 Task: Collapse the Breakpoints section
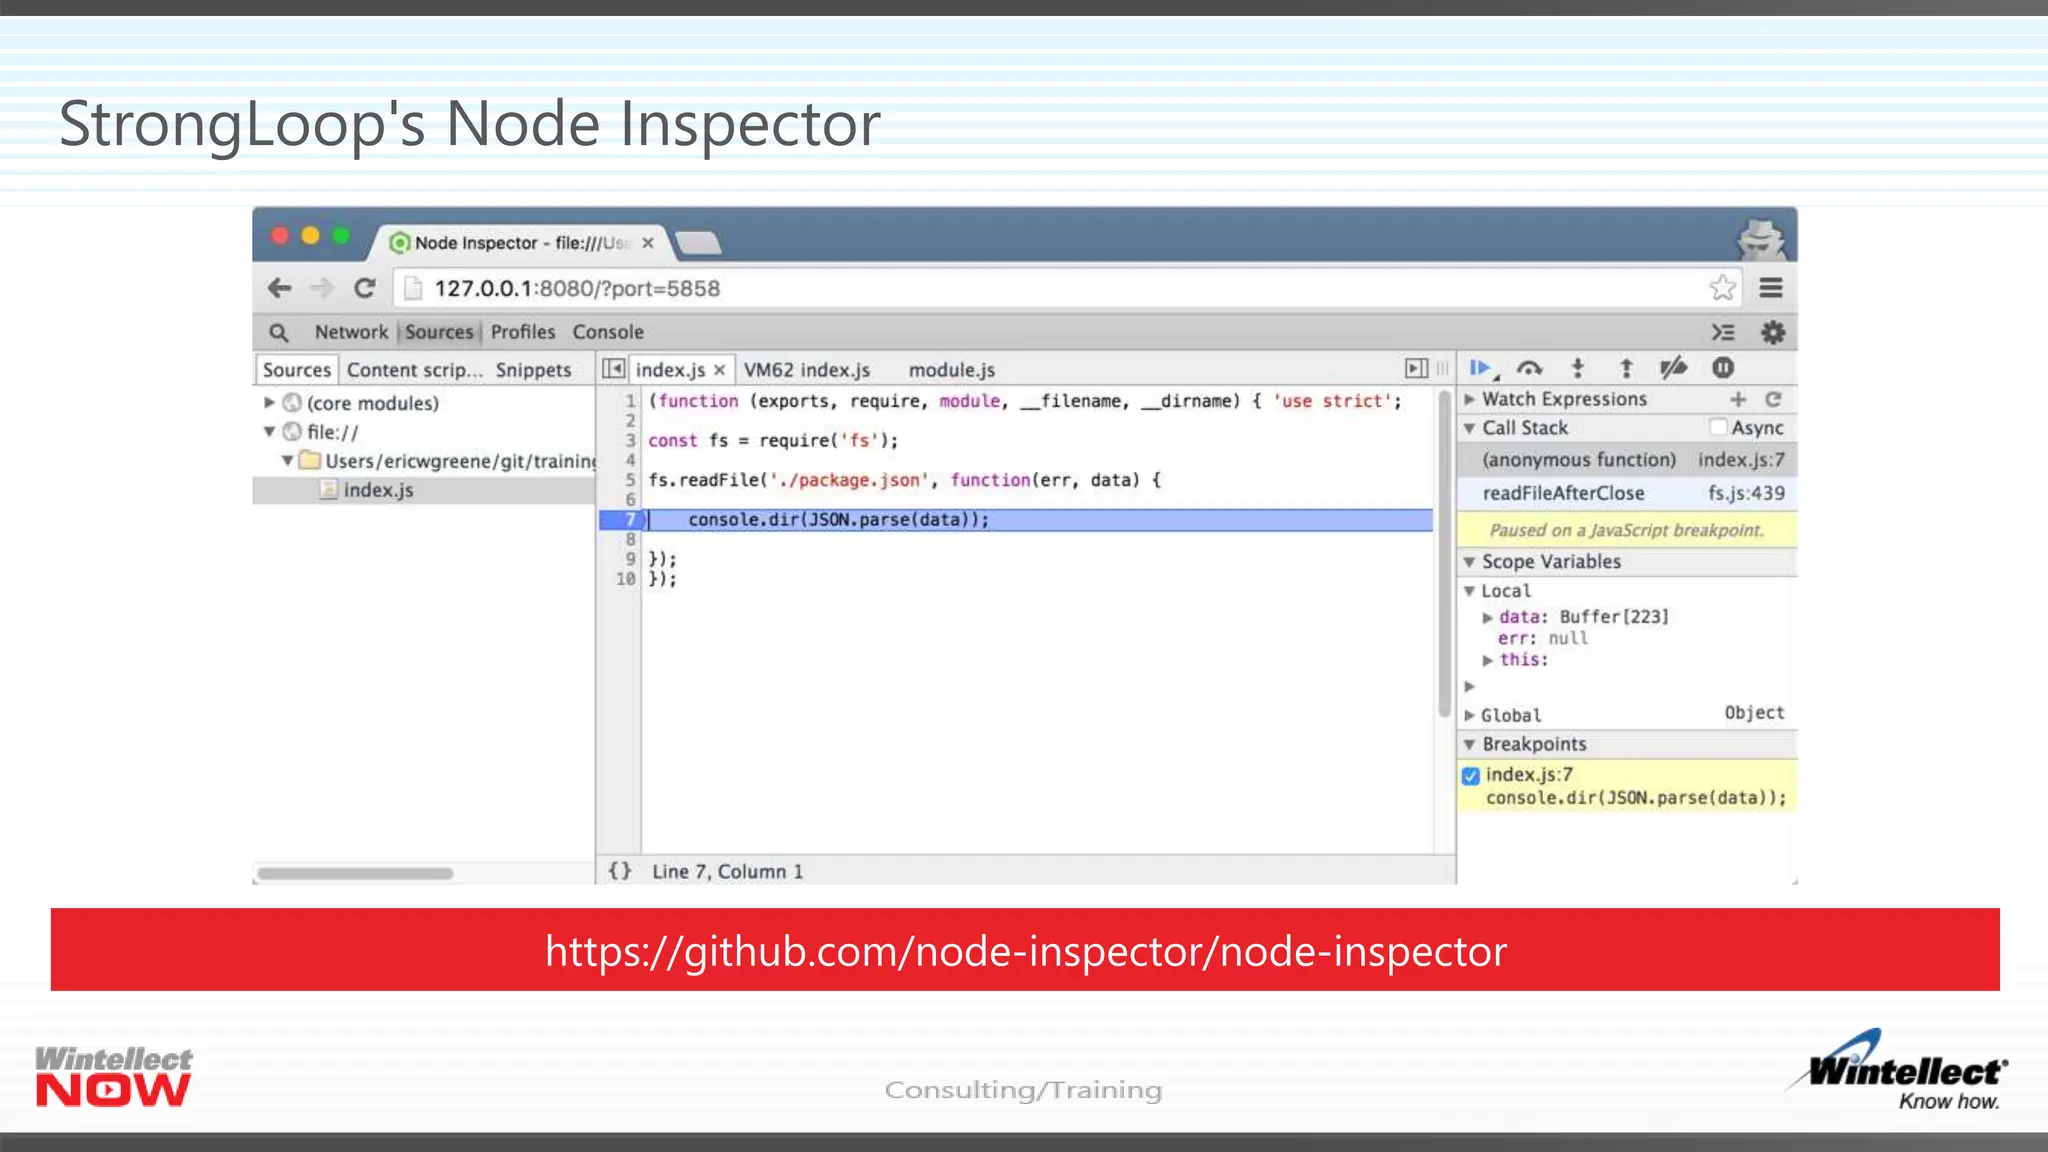(1469, 744)
